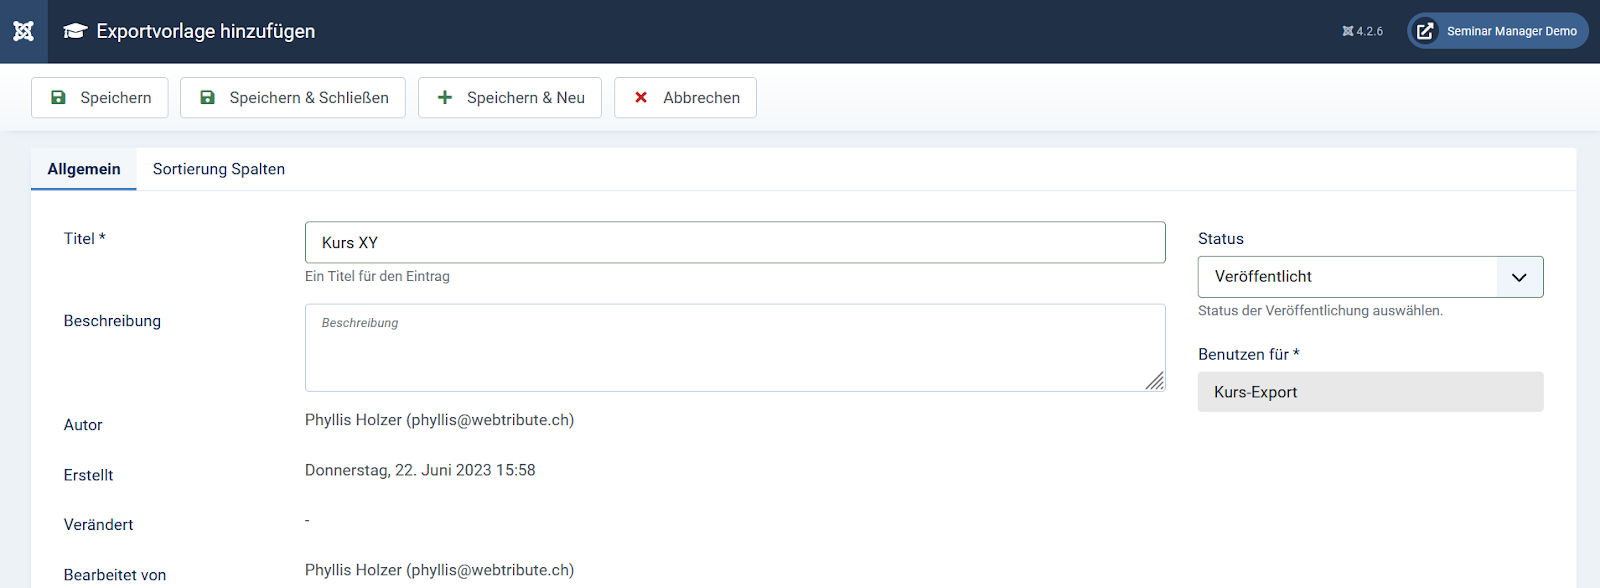Click the Verändert label
The height and width of the screenshot is (588, 1600).
(x=98, y=525)
